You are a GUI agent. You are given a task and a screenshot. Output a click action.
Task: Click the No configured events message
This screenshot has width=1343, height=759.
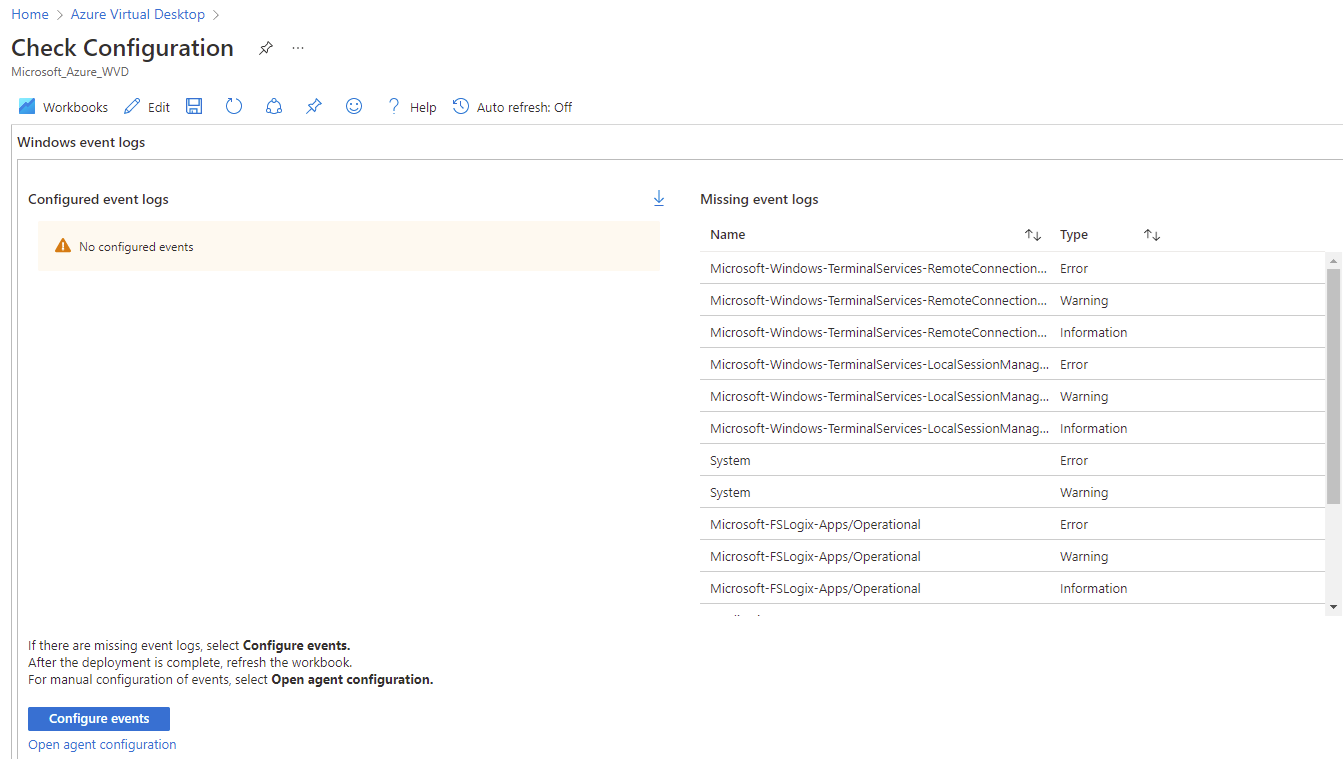coord(136,247)
